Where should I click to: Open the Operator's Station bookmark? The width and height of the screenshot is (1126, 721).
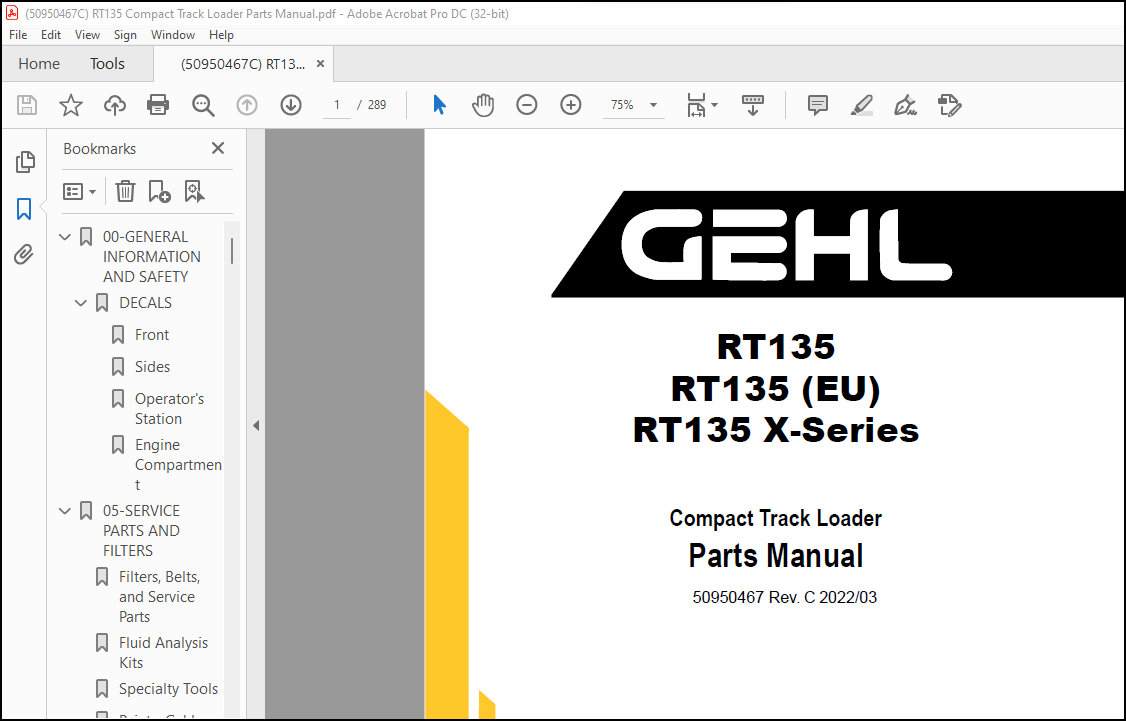point(169,409)
